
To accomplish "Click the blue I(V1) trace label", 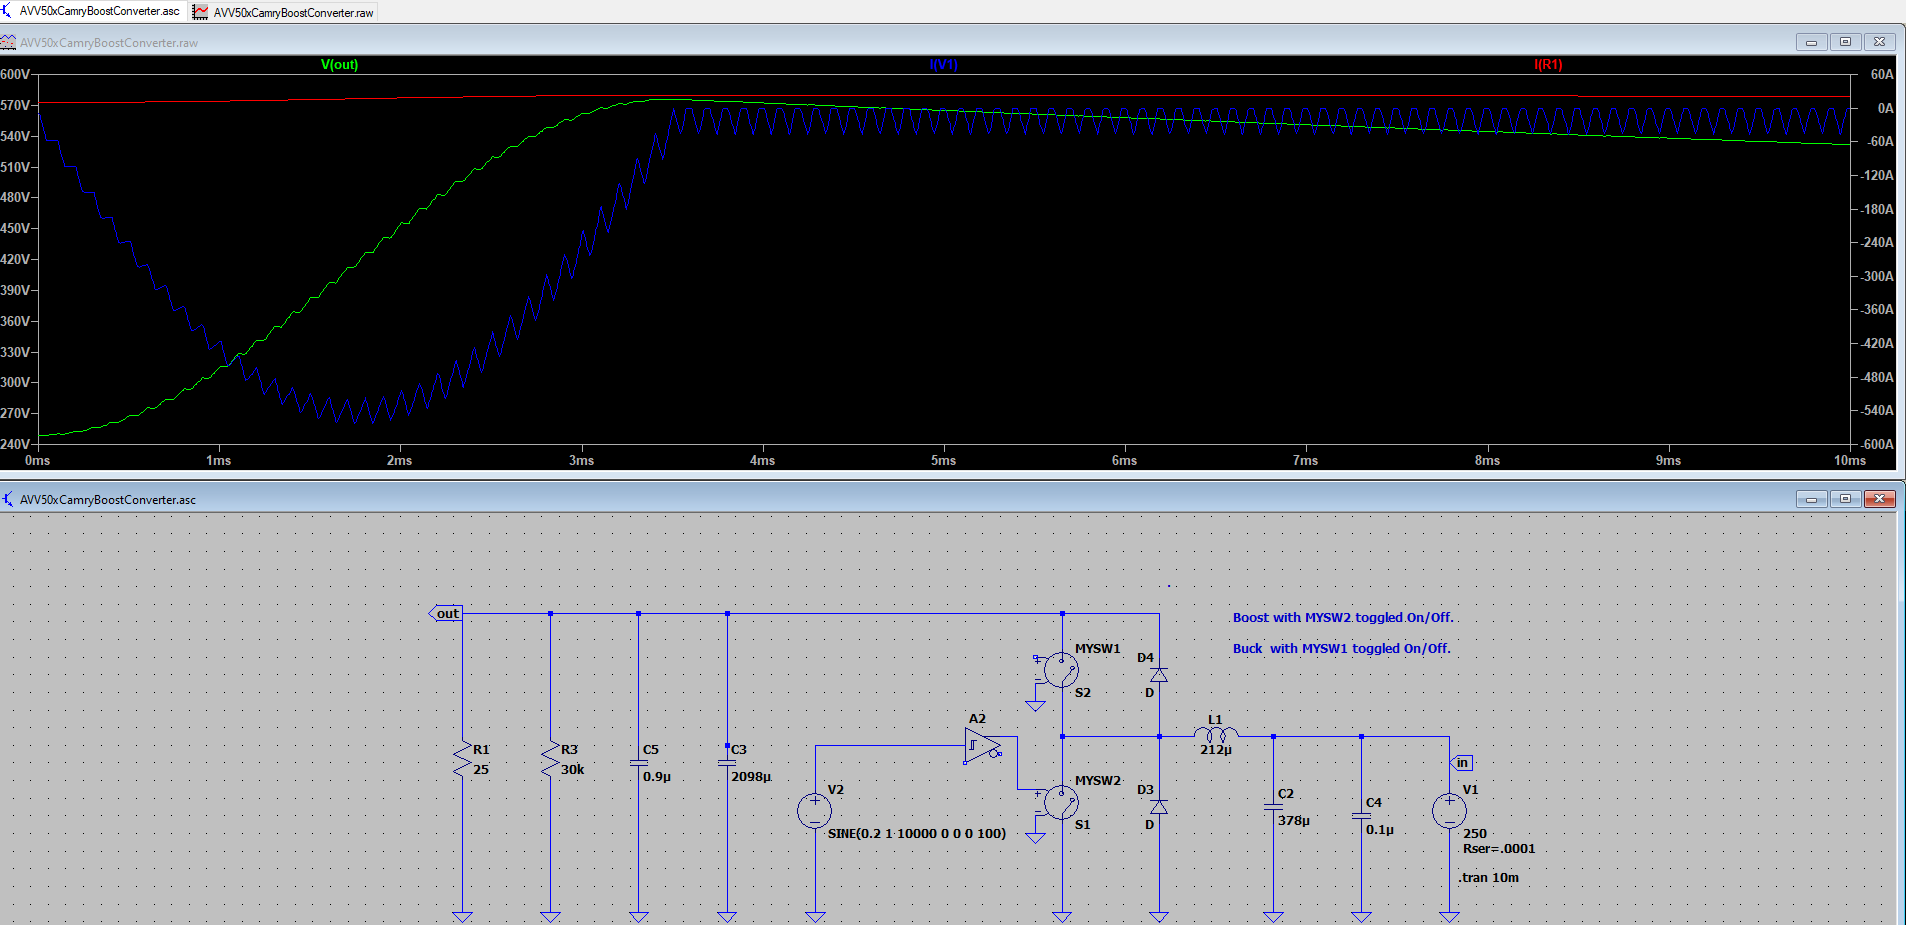I will (x=943, y=65).
